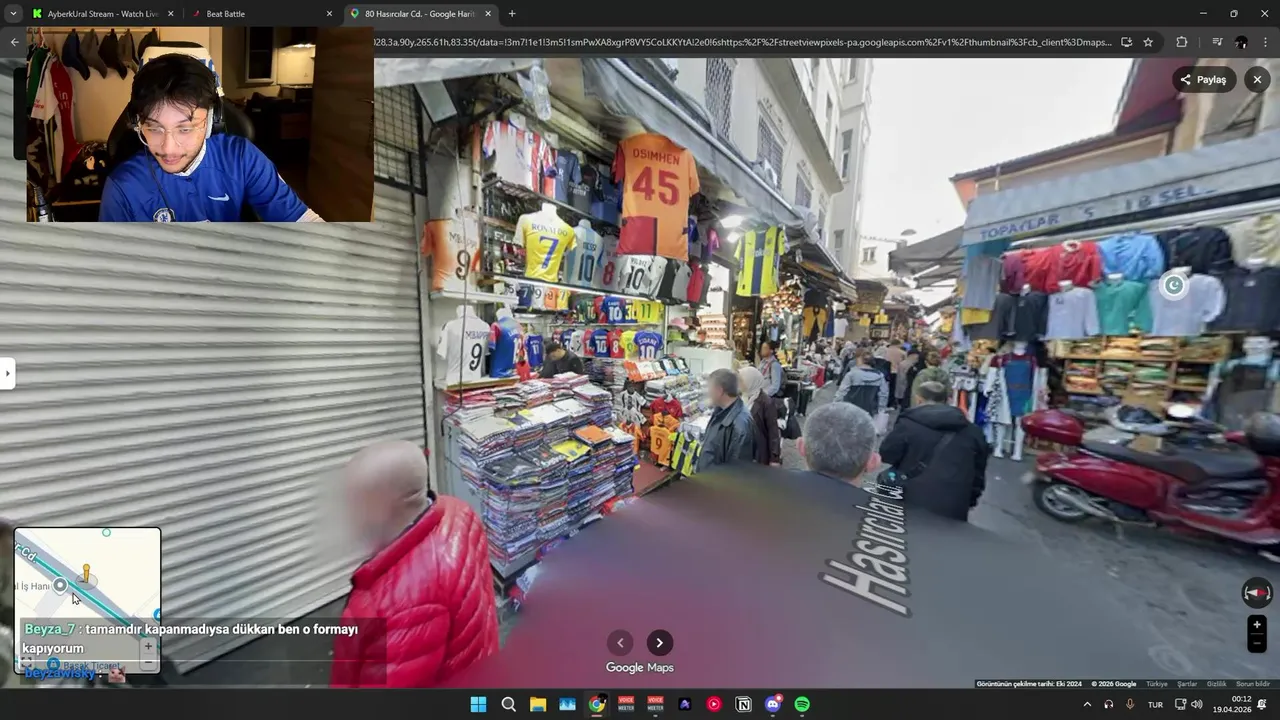Zoom out the minimap with minus
This screenshot has width=1280, height=720.
tap(148, 662)
